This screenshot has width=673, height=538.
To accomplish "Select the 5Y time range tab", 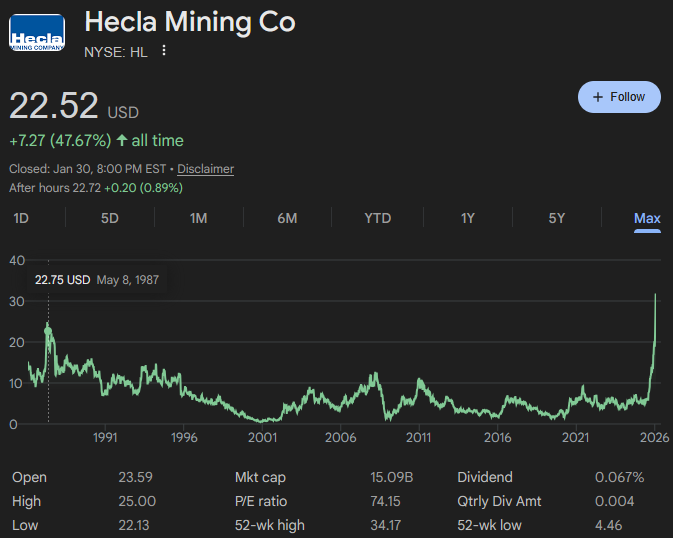I will click(x=557, y=218).
